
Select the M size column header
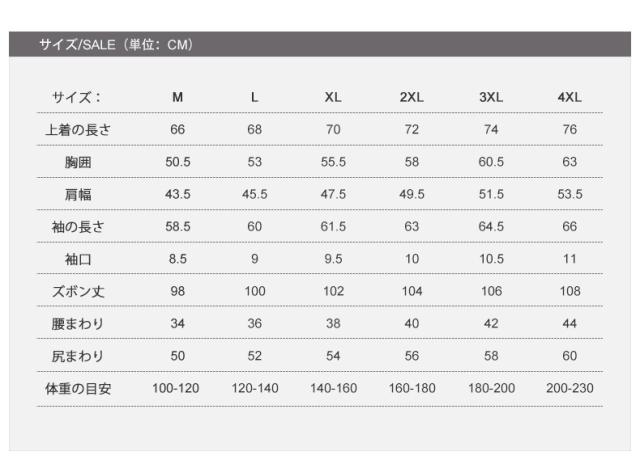click(x=177, y=97)
